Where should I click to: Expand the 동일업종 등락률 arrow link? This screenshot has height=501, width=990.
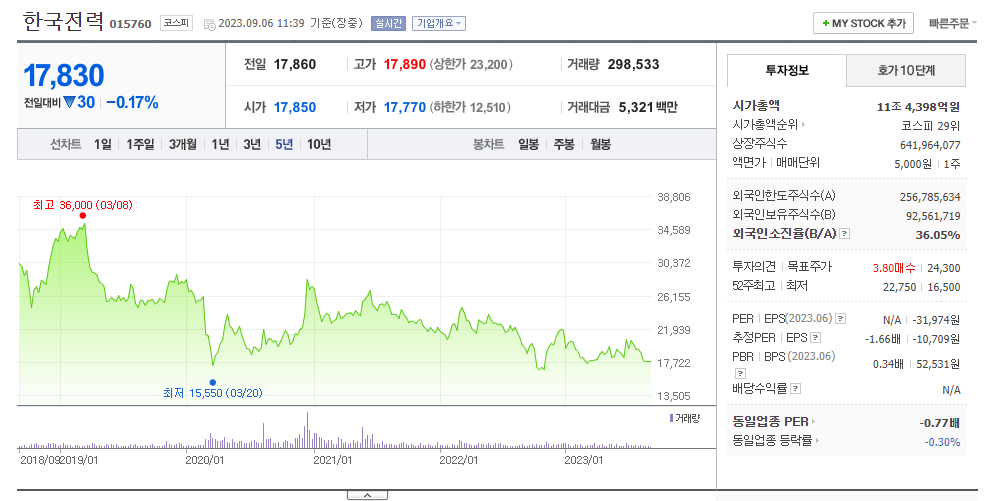point(817,440)
